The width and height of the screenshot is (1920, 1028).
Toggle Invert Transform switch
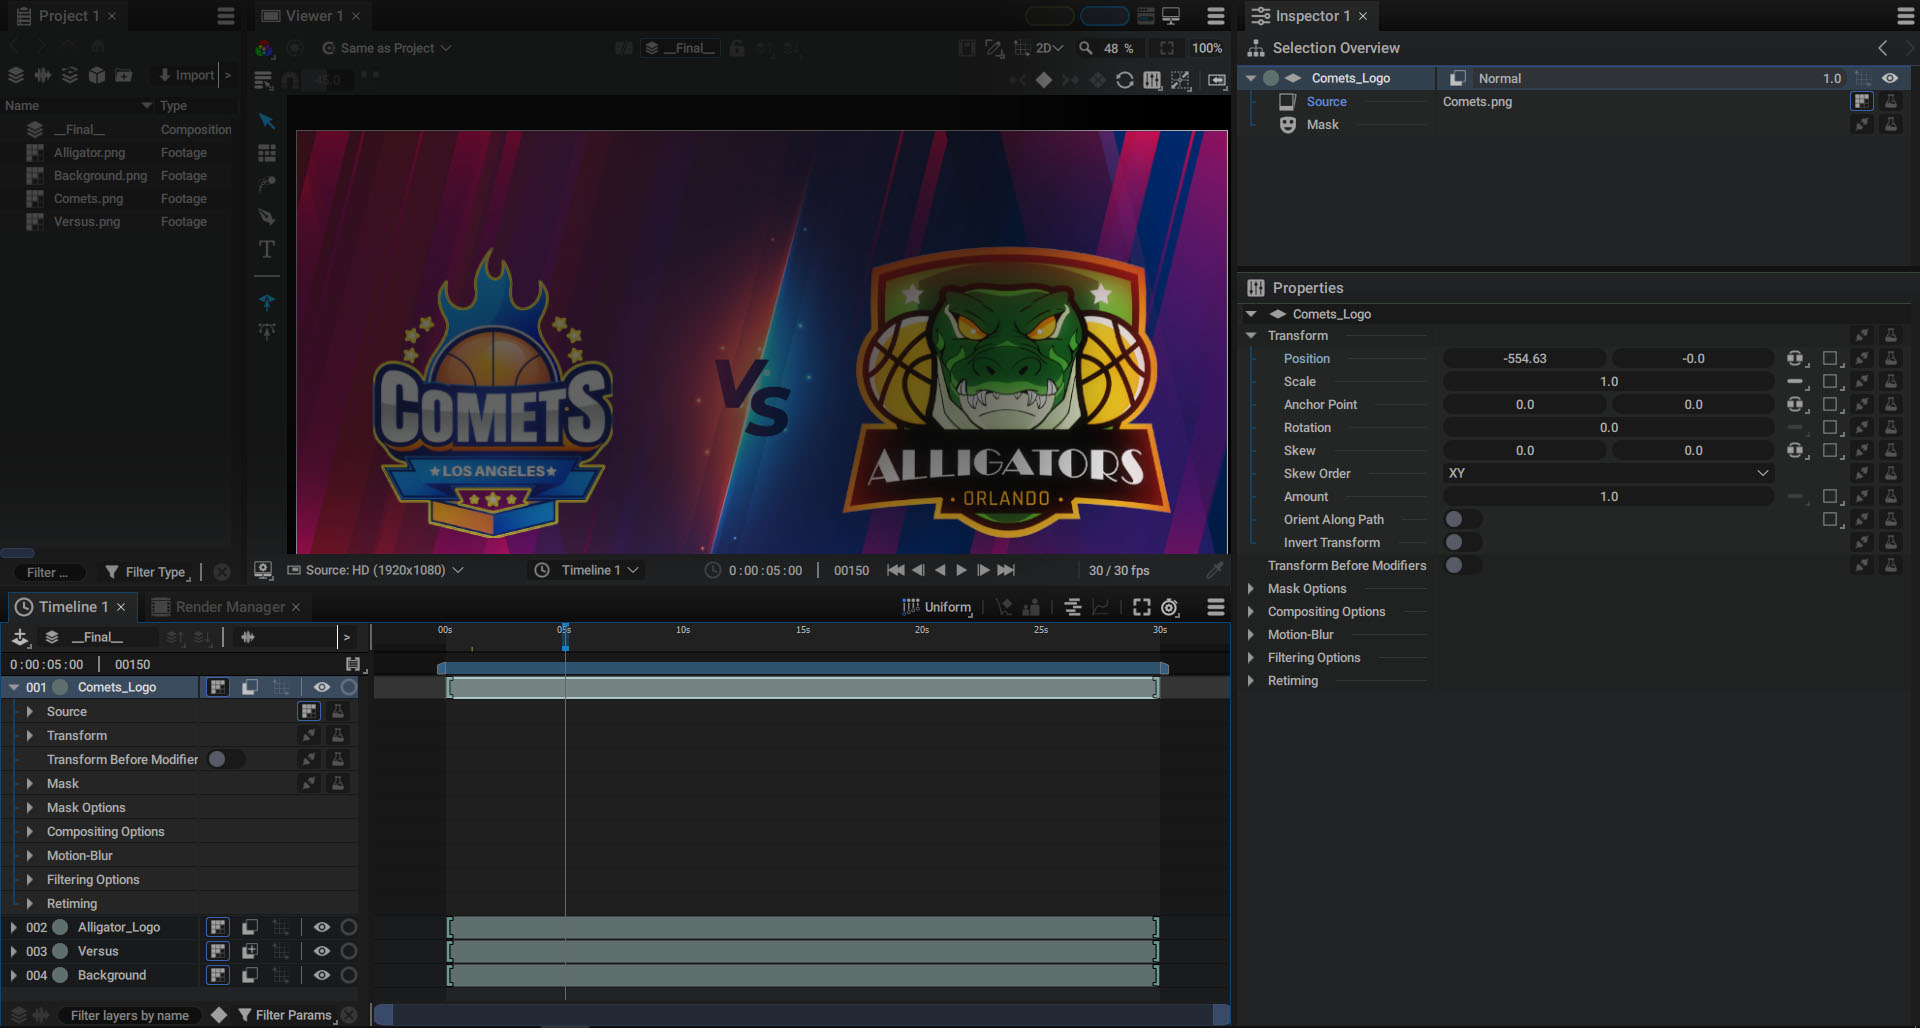pos(1462,542)
